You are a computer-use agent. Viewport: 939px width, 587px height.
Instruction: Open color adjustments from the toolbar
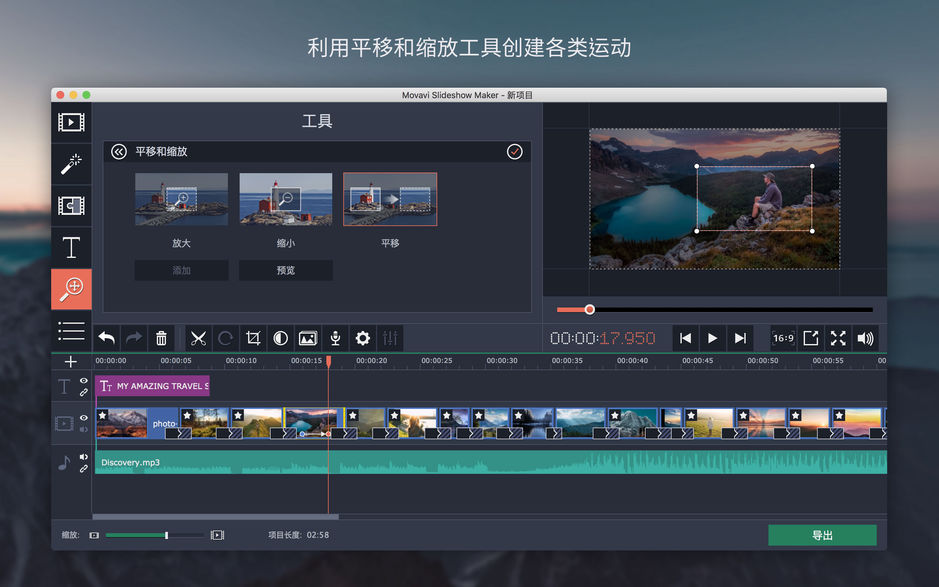pyautogui.click(x=281, y=339)
